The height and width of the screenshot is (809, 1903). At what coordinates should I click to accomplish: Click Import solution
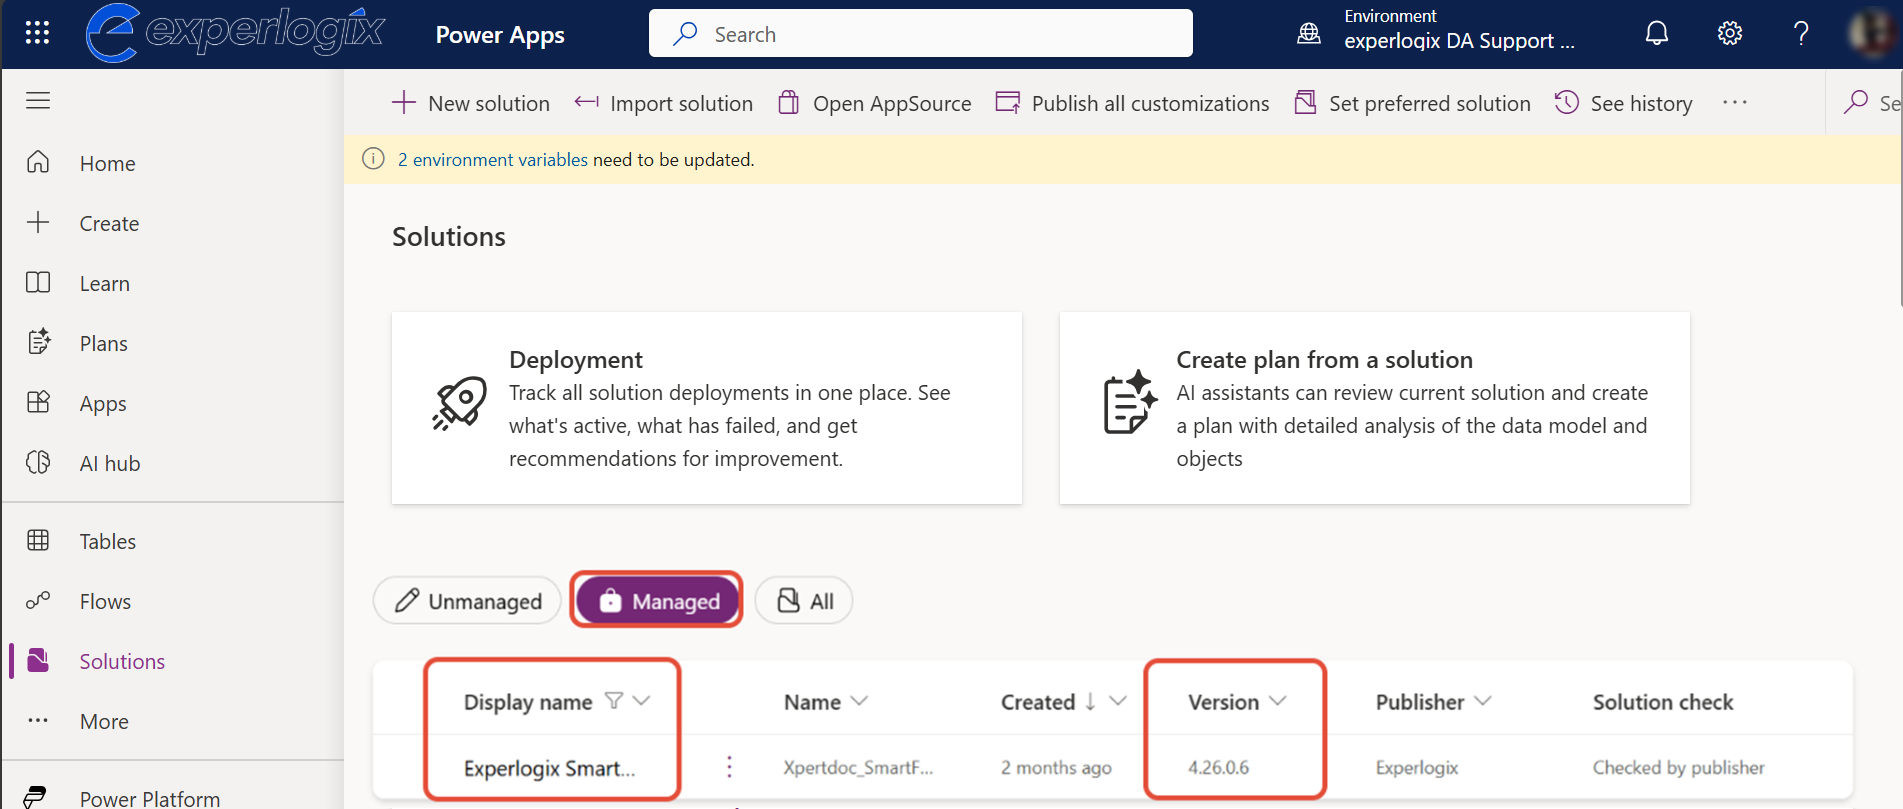pyautogui.click(x=663, y=103)
